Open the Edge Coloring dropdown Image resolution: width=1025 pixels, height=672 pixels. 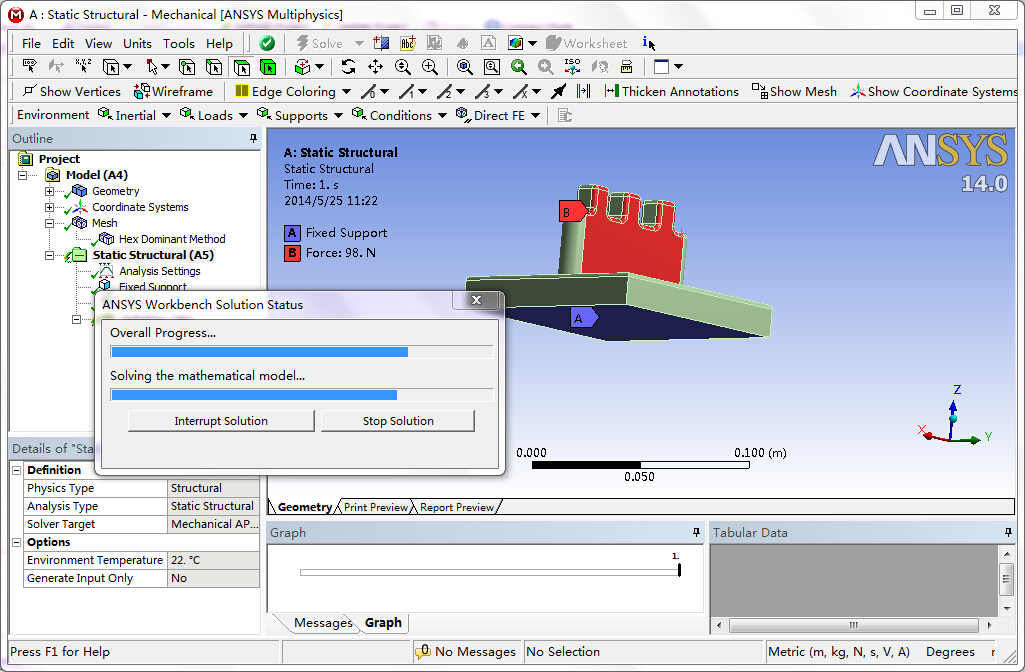point(345,91)
